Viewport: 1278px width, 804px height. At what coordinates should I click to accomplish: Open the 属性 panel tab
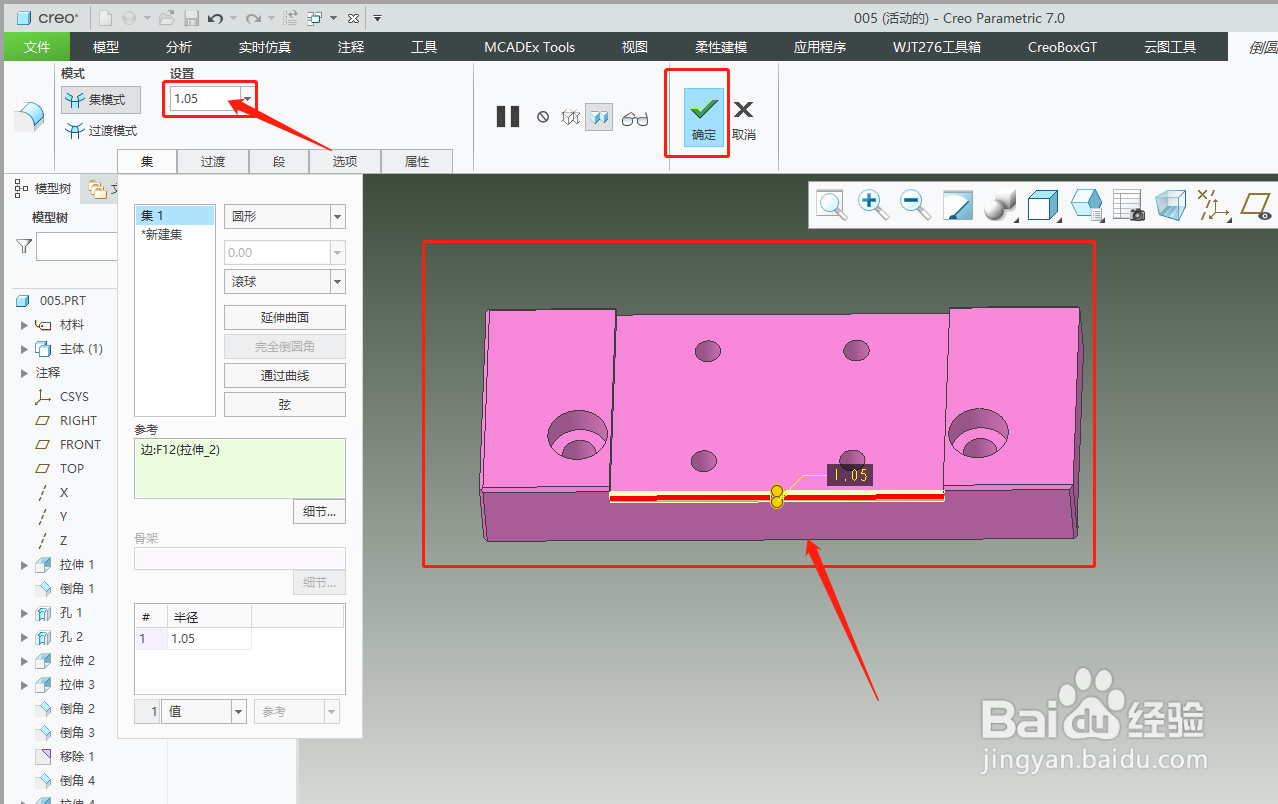(x=417, y=161)
